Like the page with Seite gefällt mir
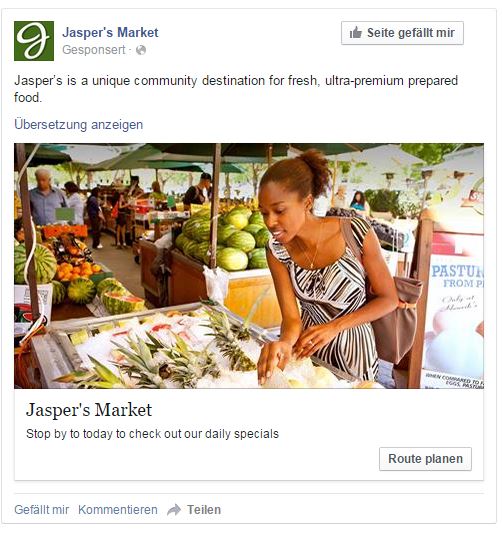Viewport: 502px width, 533px height. click(x=402, y=33)
